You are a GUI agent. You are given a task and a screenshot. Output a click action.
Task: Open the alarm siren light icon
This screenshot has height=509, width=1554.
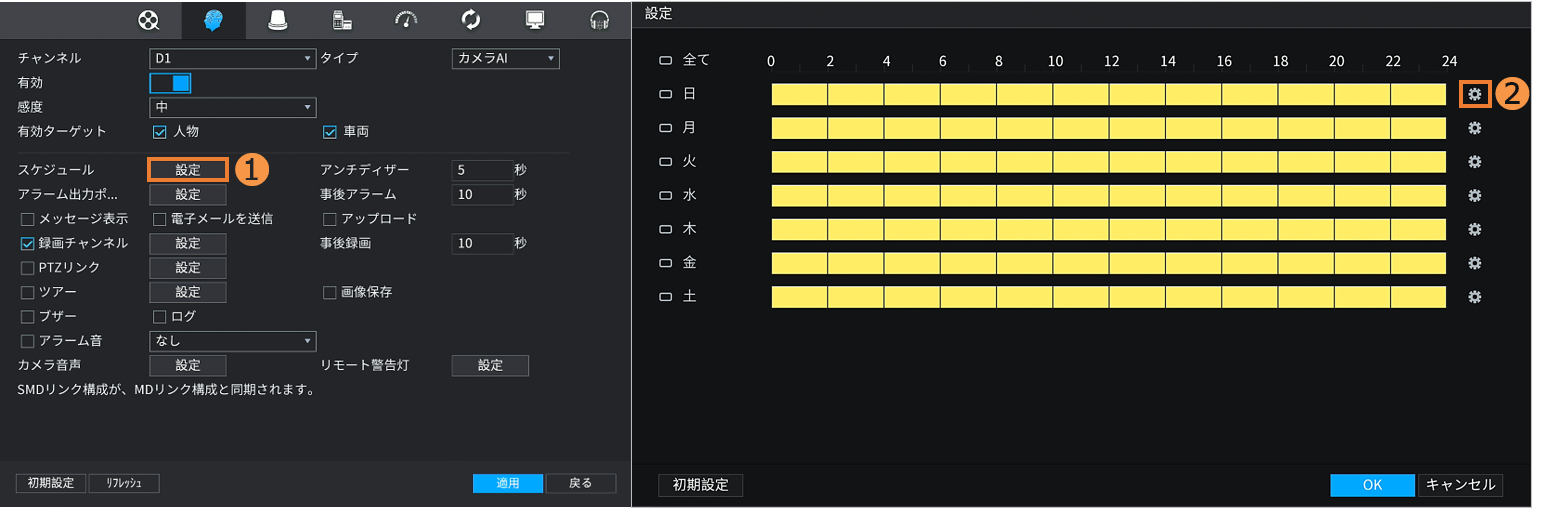278,20
